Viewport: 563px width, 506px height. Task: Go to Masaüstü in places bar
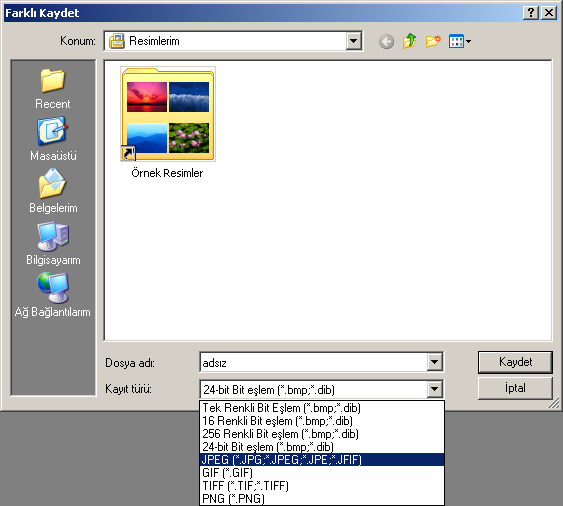pyautogui.click(x=53, y=139)
